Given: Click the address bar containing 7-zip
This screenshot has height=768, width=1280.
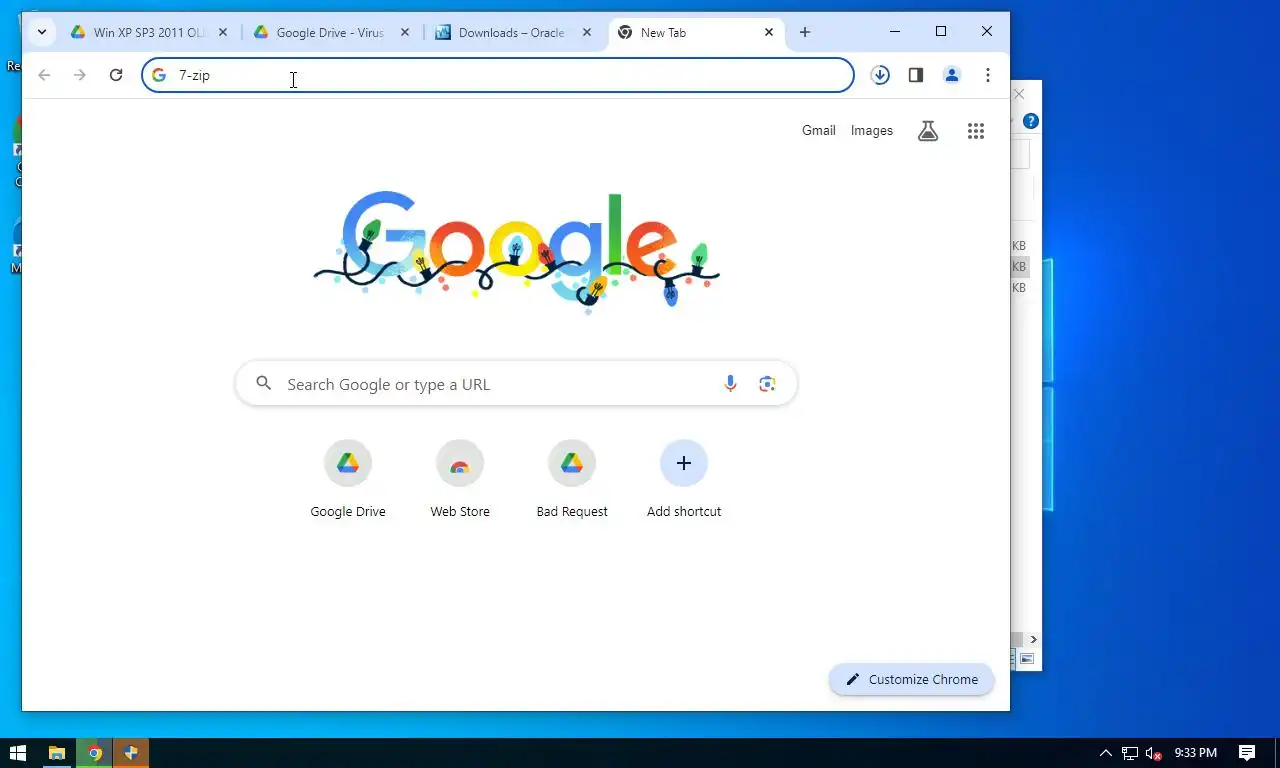Looking at the screenshot, I should [498, 75].
